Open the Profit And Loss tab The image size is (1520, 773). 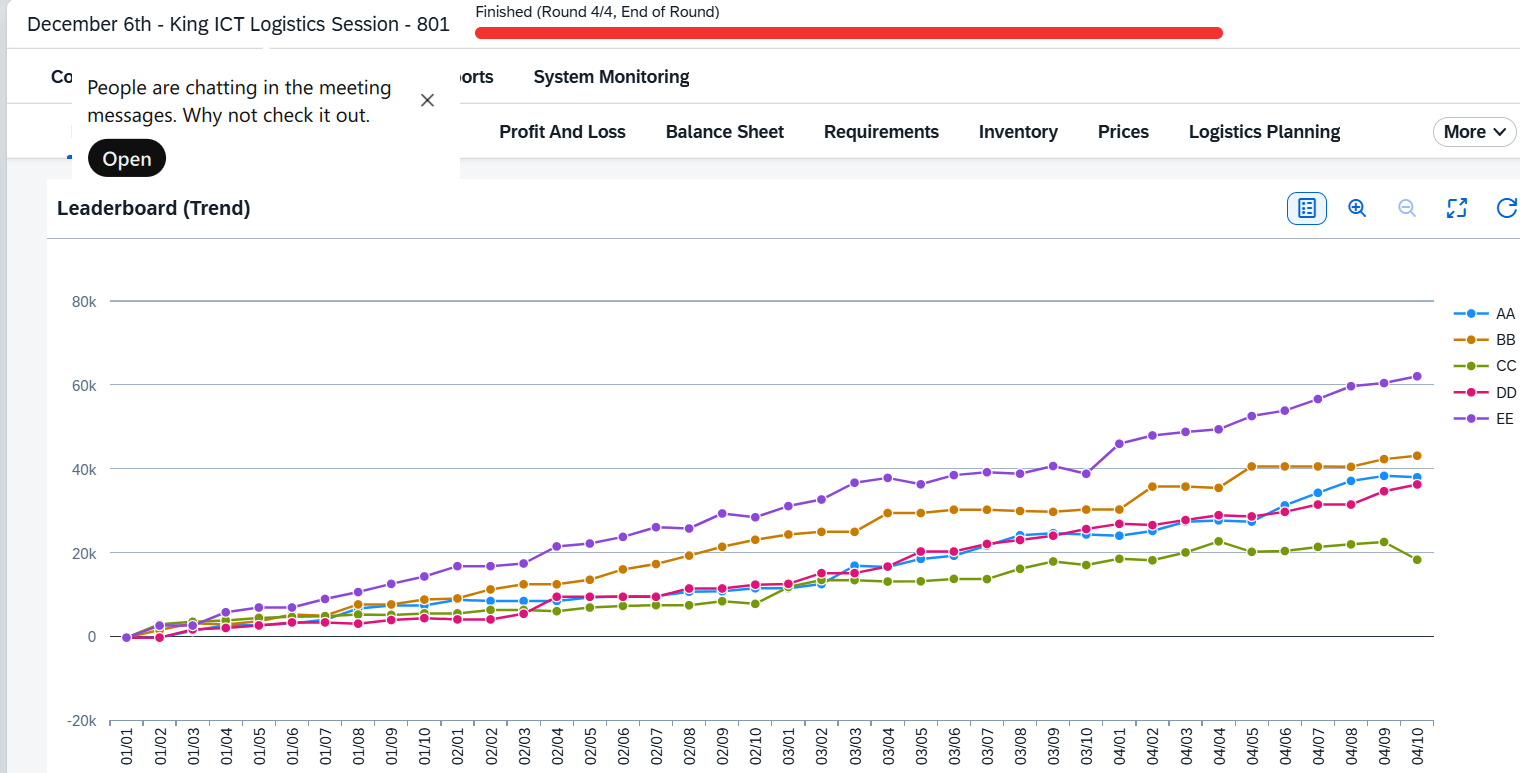[562, 132]
